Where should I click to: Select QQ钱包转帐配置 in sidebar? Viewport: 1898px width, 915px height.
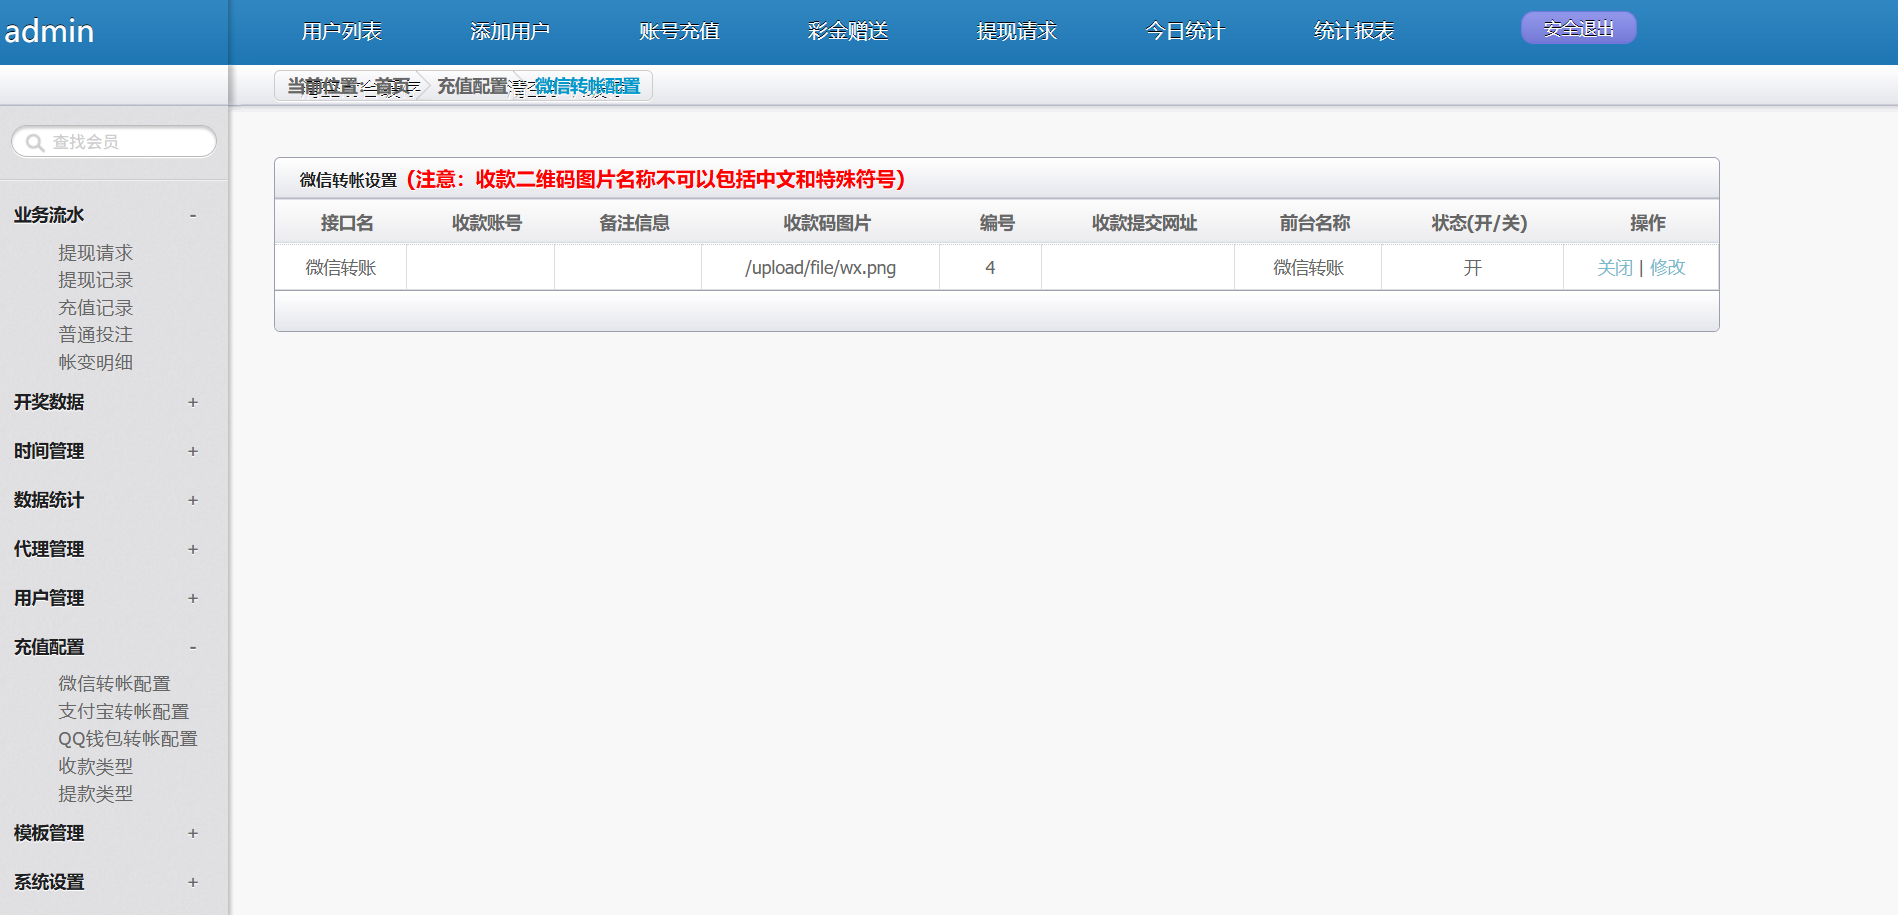tap(127, 739)
